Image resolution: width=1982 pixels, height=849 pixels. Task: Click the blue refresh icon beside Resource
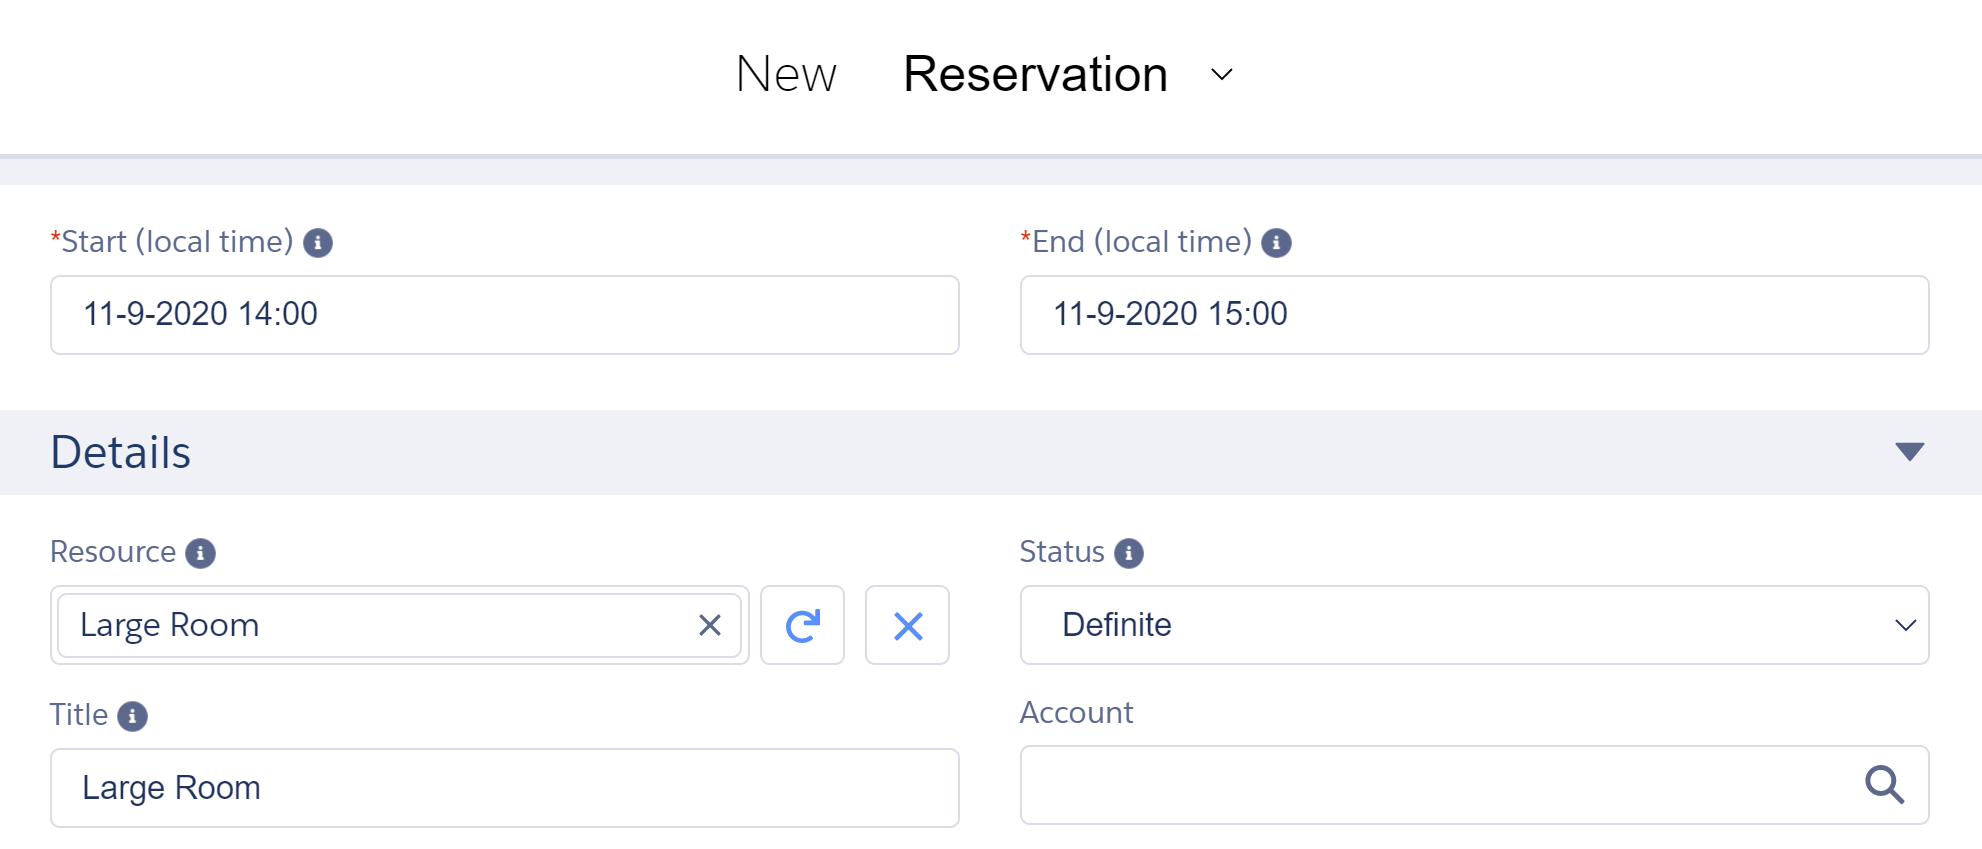pyautogui.click(x=802, y=626)
